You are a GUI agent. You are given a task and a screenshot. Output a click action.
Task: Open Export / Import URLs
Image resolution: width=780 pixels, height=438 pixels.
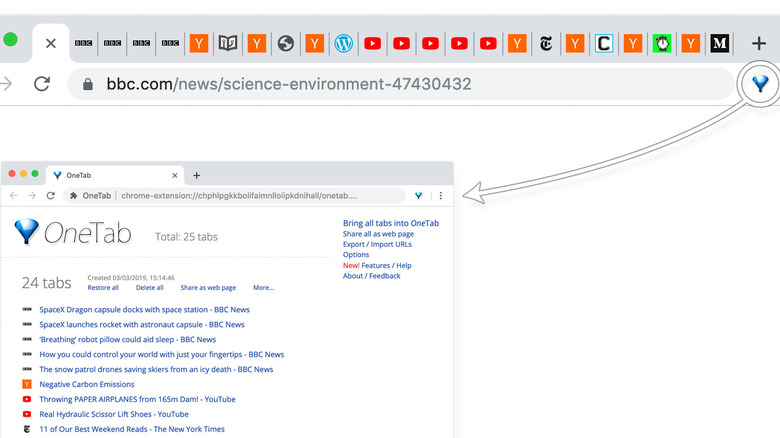[377, 244]
